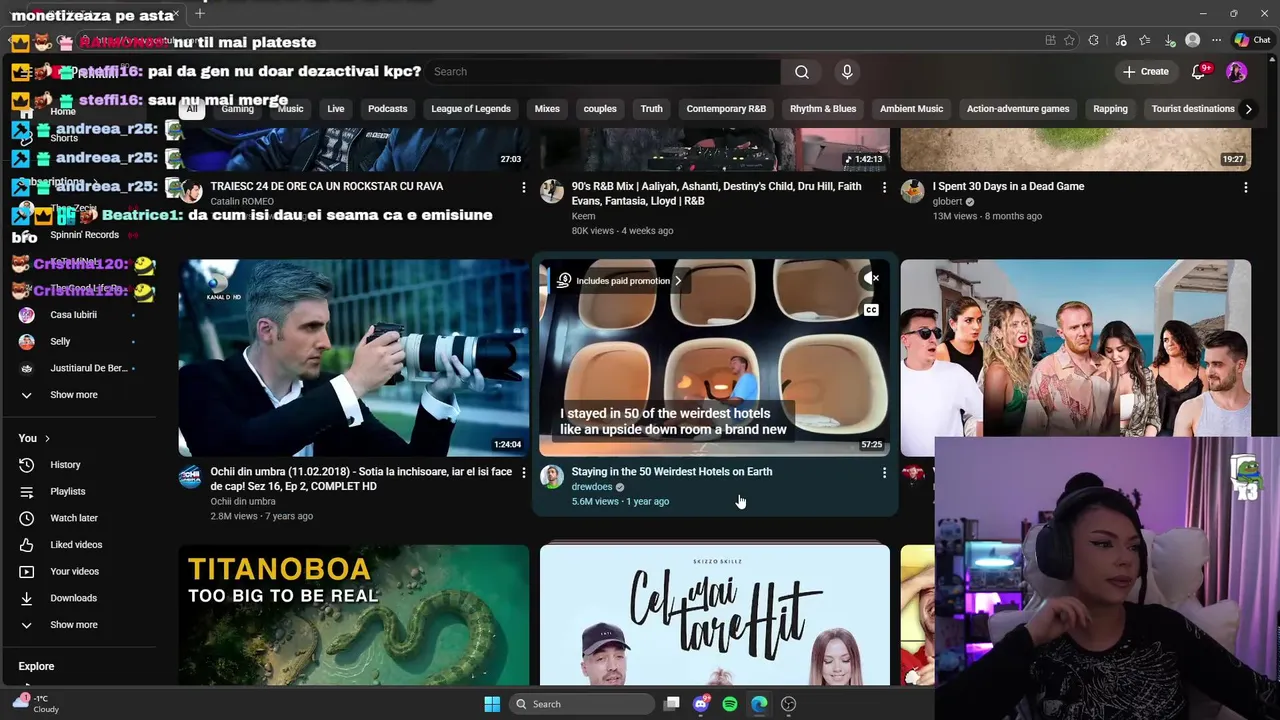Open Spotify from taskbar
This screenshot has width=1280, height=720.
[x=730, y=704]
